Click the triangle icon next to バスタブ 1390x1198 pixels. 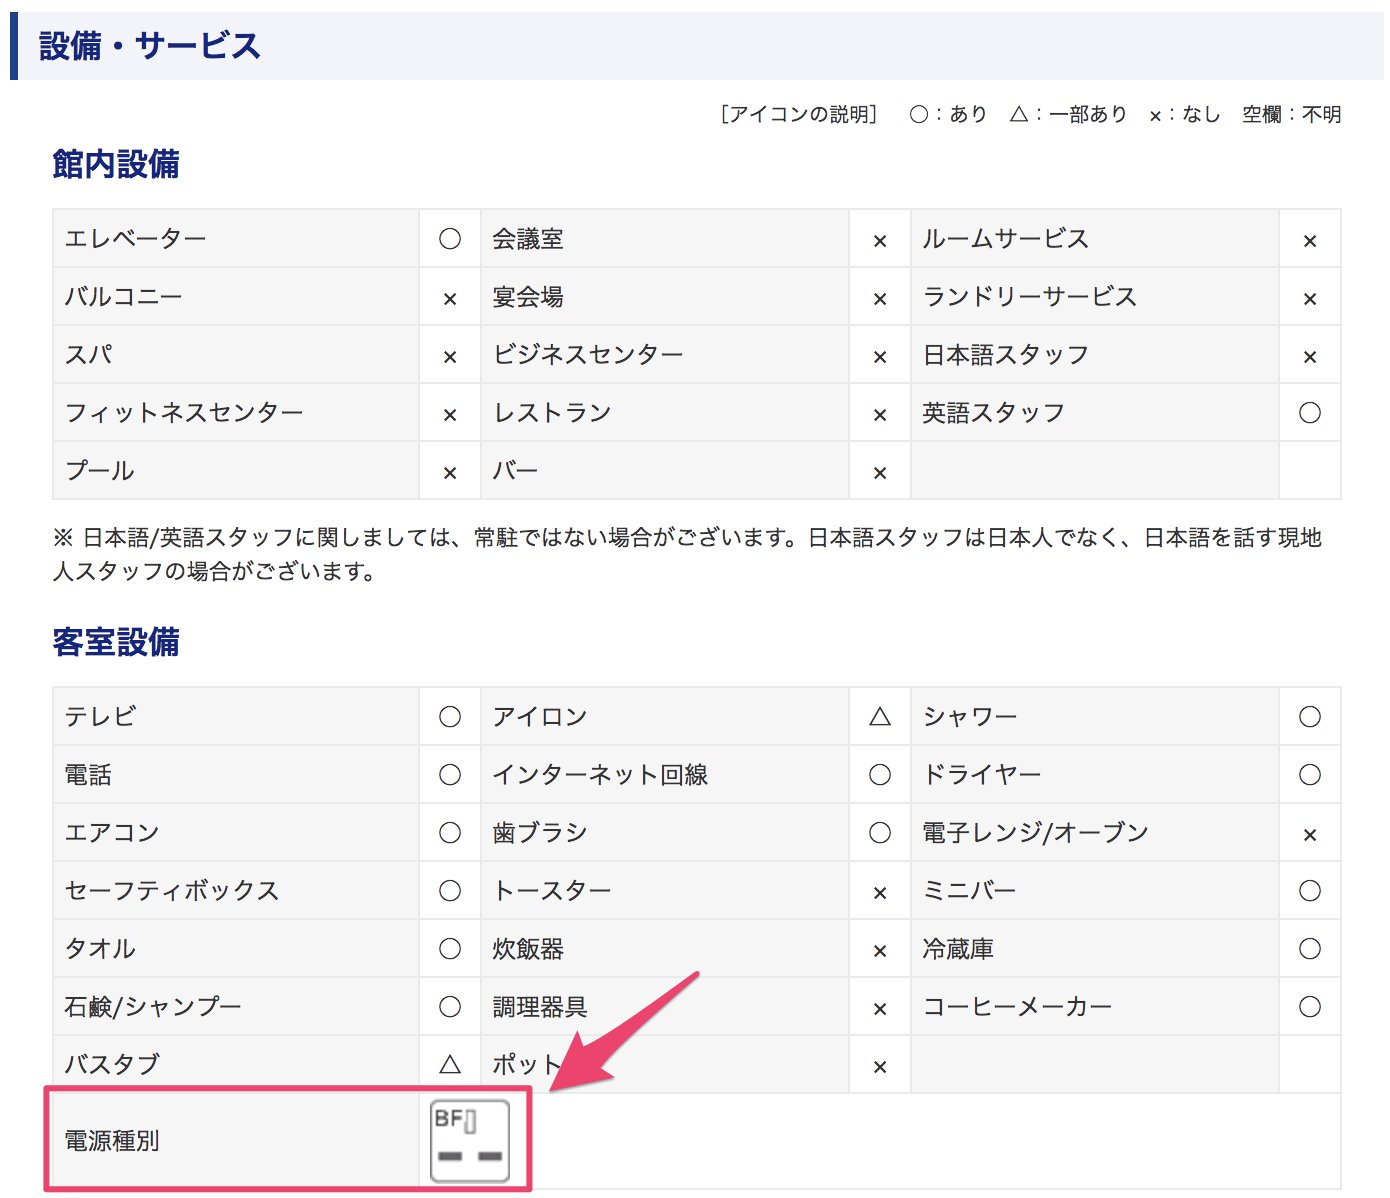pyautogui.click(x=450, y=1065)
